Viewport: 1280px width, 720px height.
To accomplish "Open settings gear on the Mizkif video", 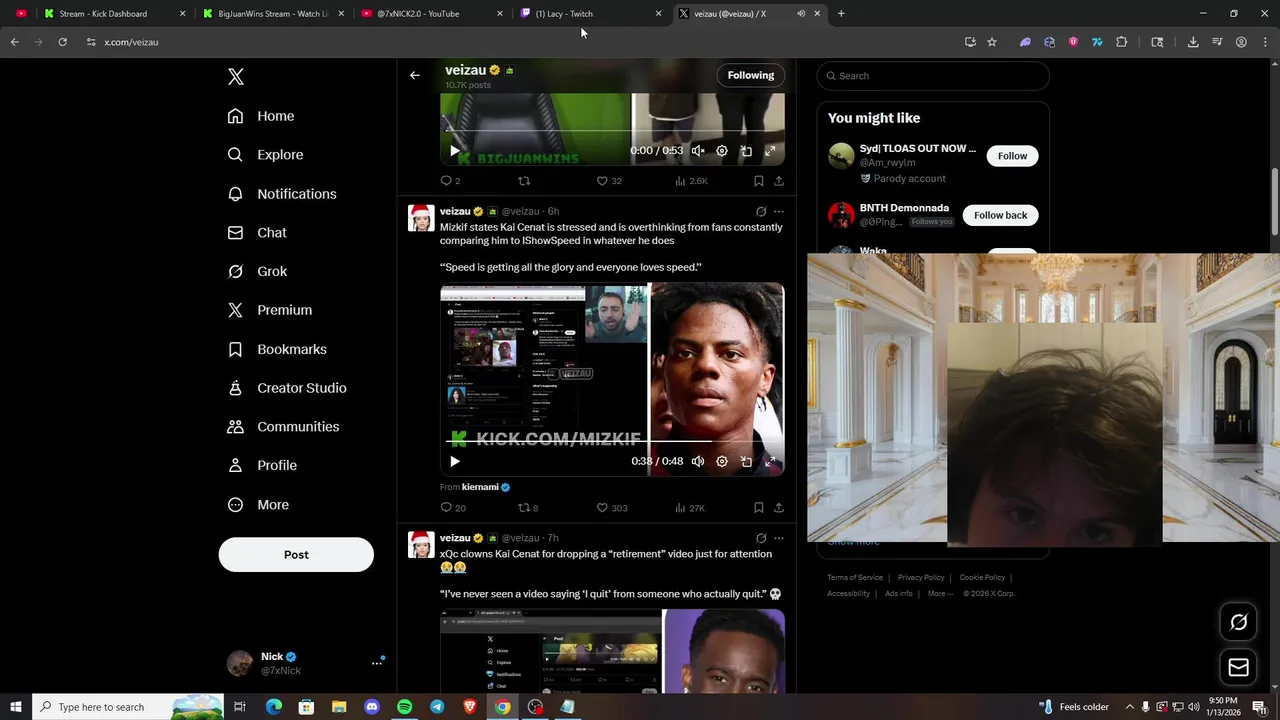I will point(722,461).
